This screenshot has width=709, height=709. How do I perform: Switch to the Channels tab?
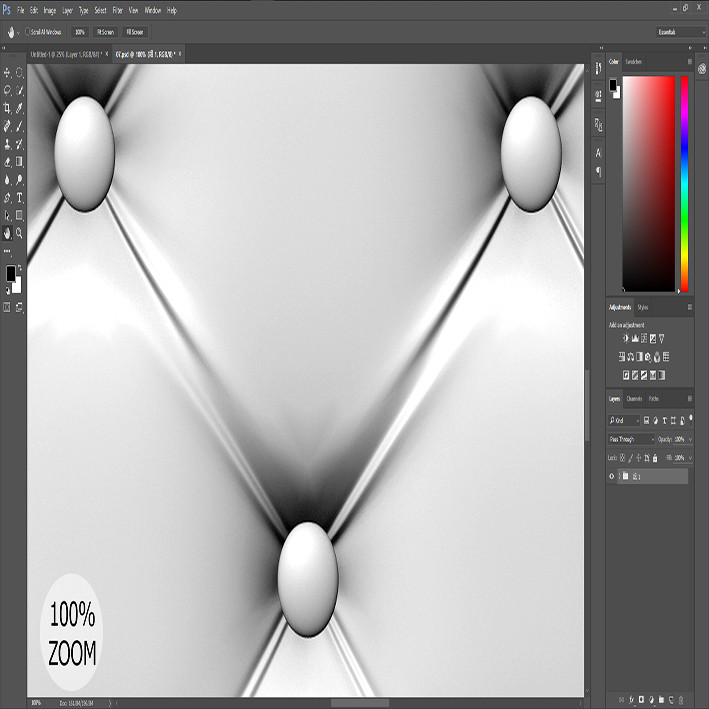(x=634, y=399)
